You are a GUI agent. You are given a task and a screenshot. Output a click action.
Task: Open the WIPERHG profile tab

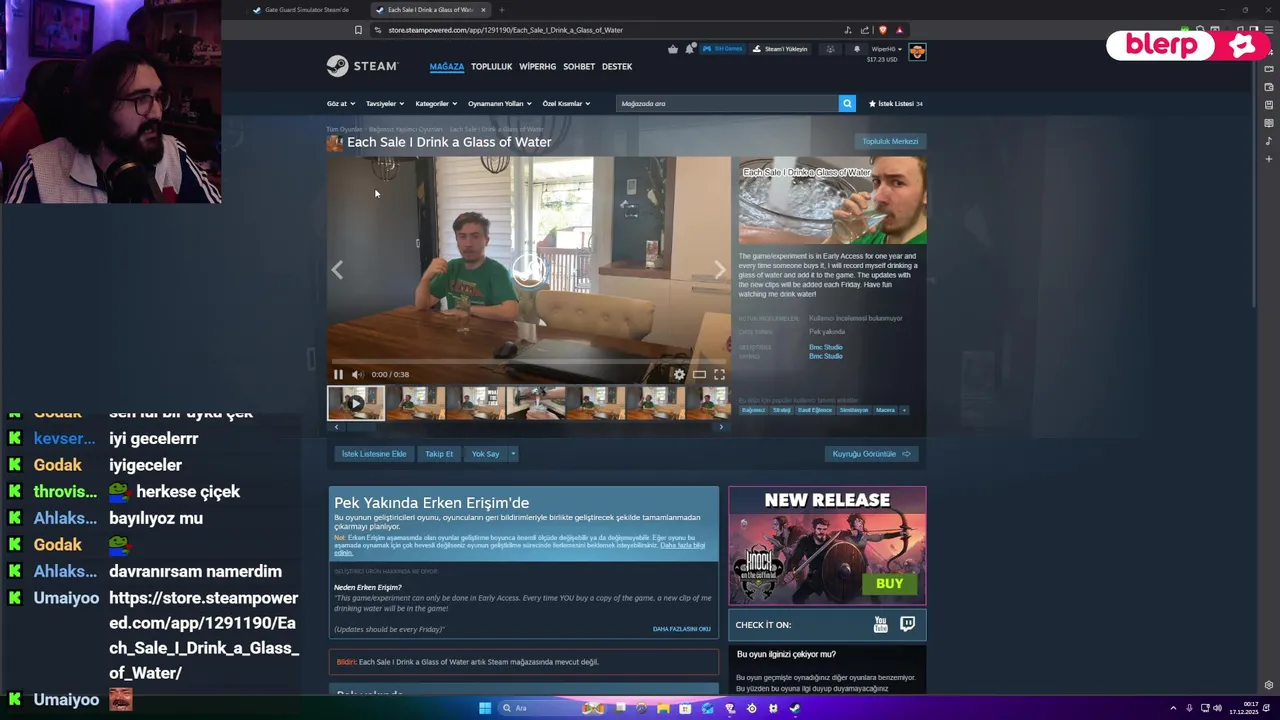click(x=537, y=66)
